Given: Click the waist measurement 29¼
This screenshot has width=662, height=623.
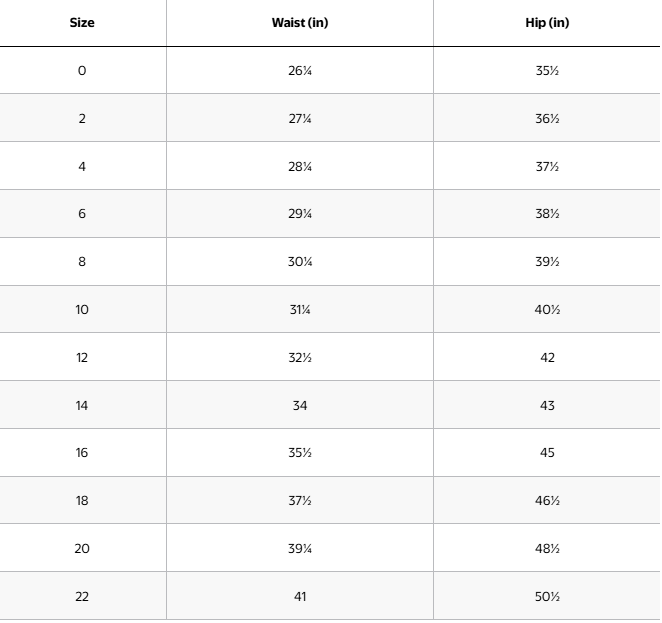Looking at the screenshot, I should click(300, 214).
